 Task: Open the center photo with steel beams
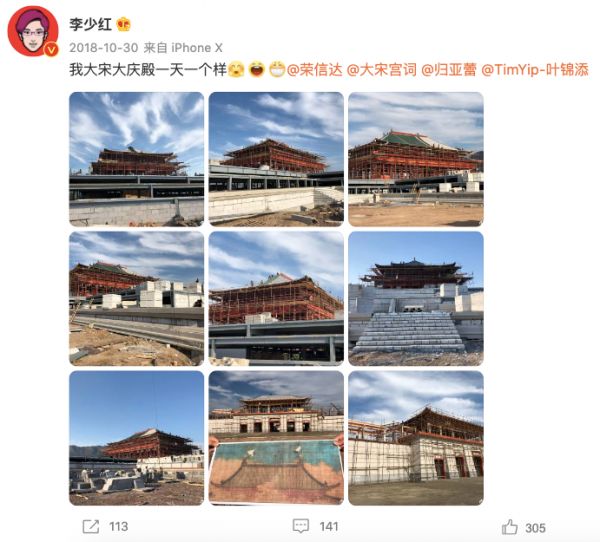pyautogui.click(x=276, y=299)
